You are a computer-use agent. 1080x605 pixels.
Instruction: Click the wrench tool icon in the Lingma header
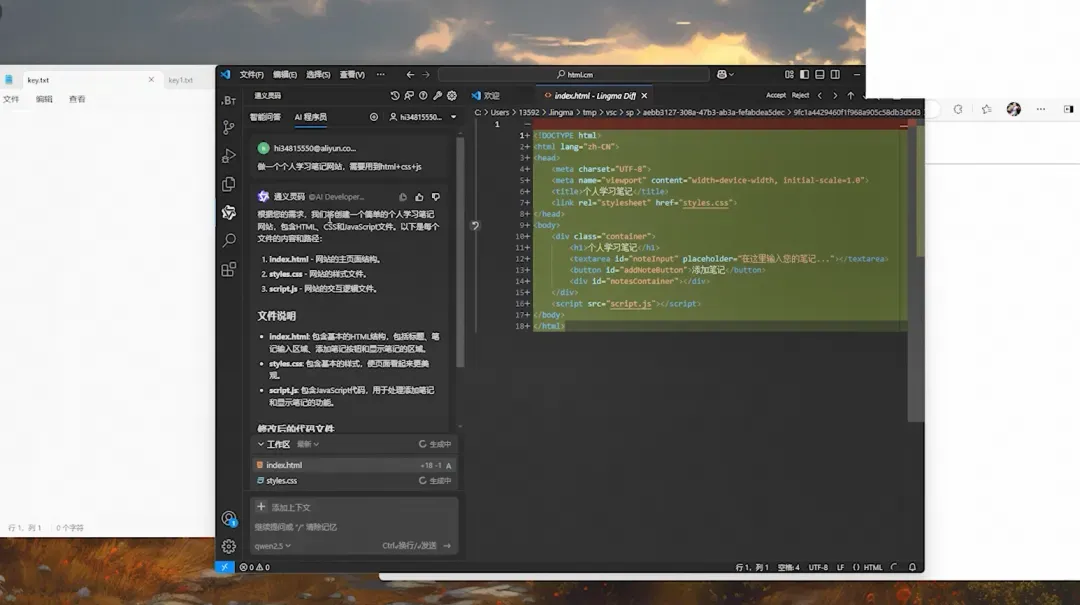point(437,96)
